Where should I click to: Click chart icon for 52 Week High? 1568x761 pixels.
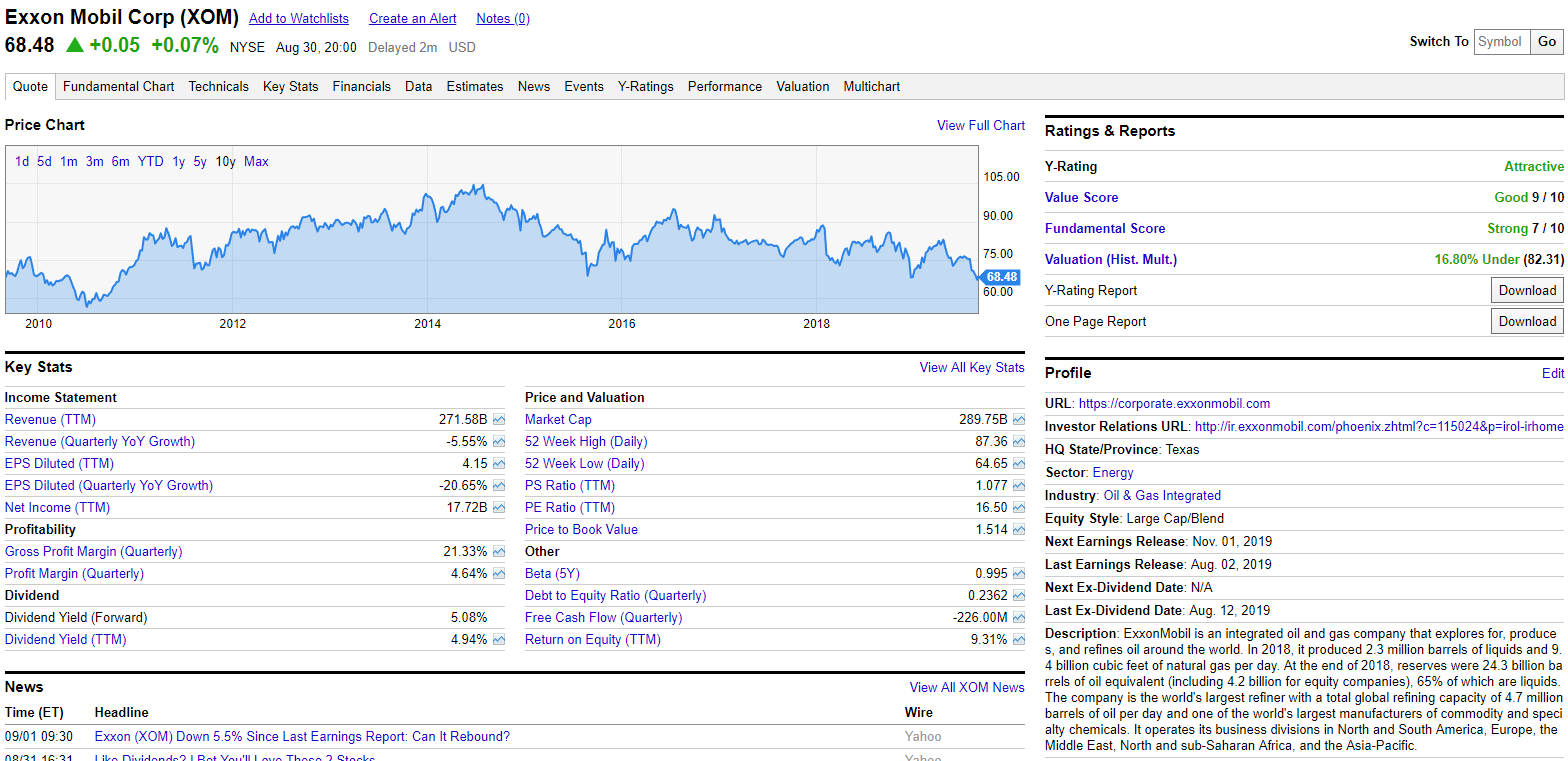(1019, 442)
